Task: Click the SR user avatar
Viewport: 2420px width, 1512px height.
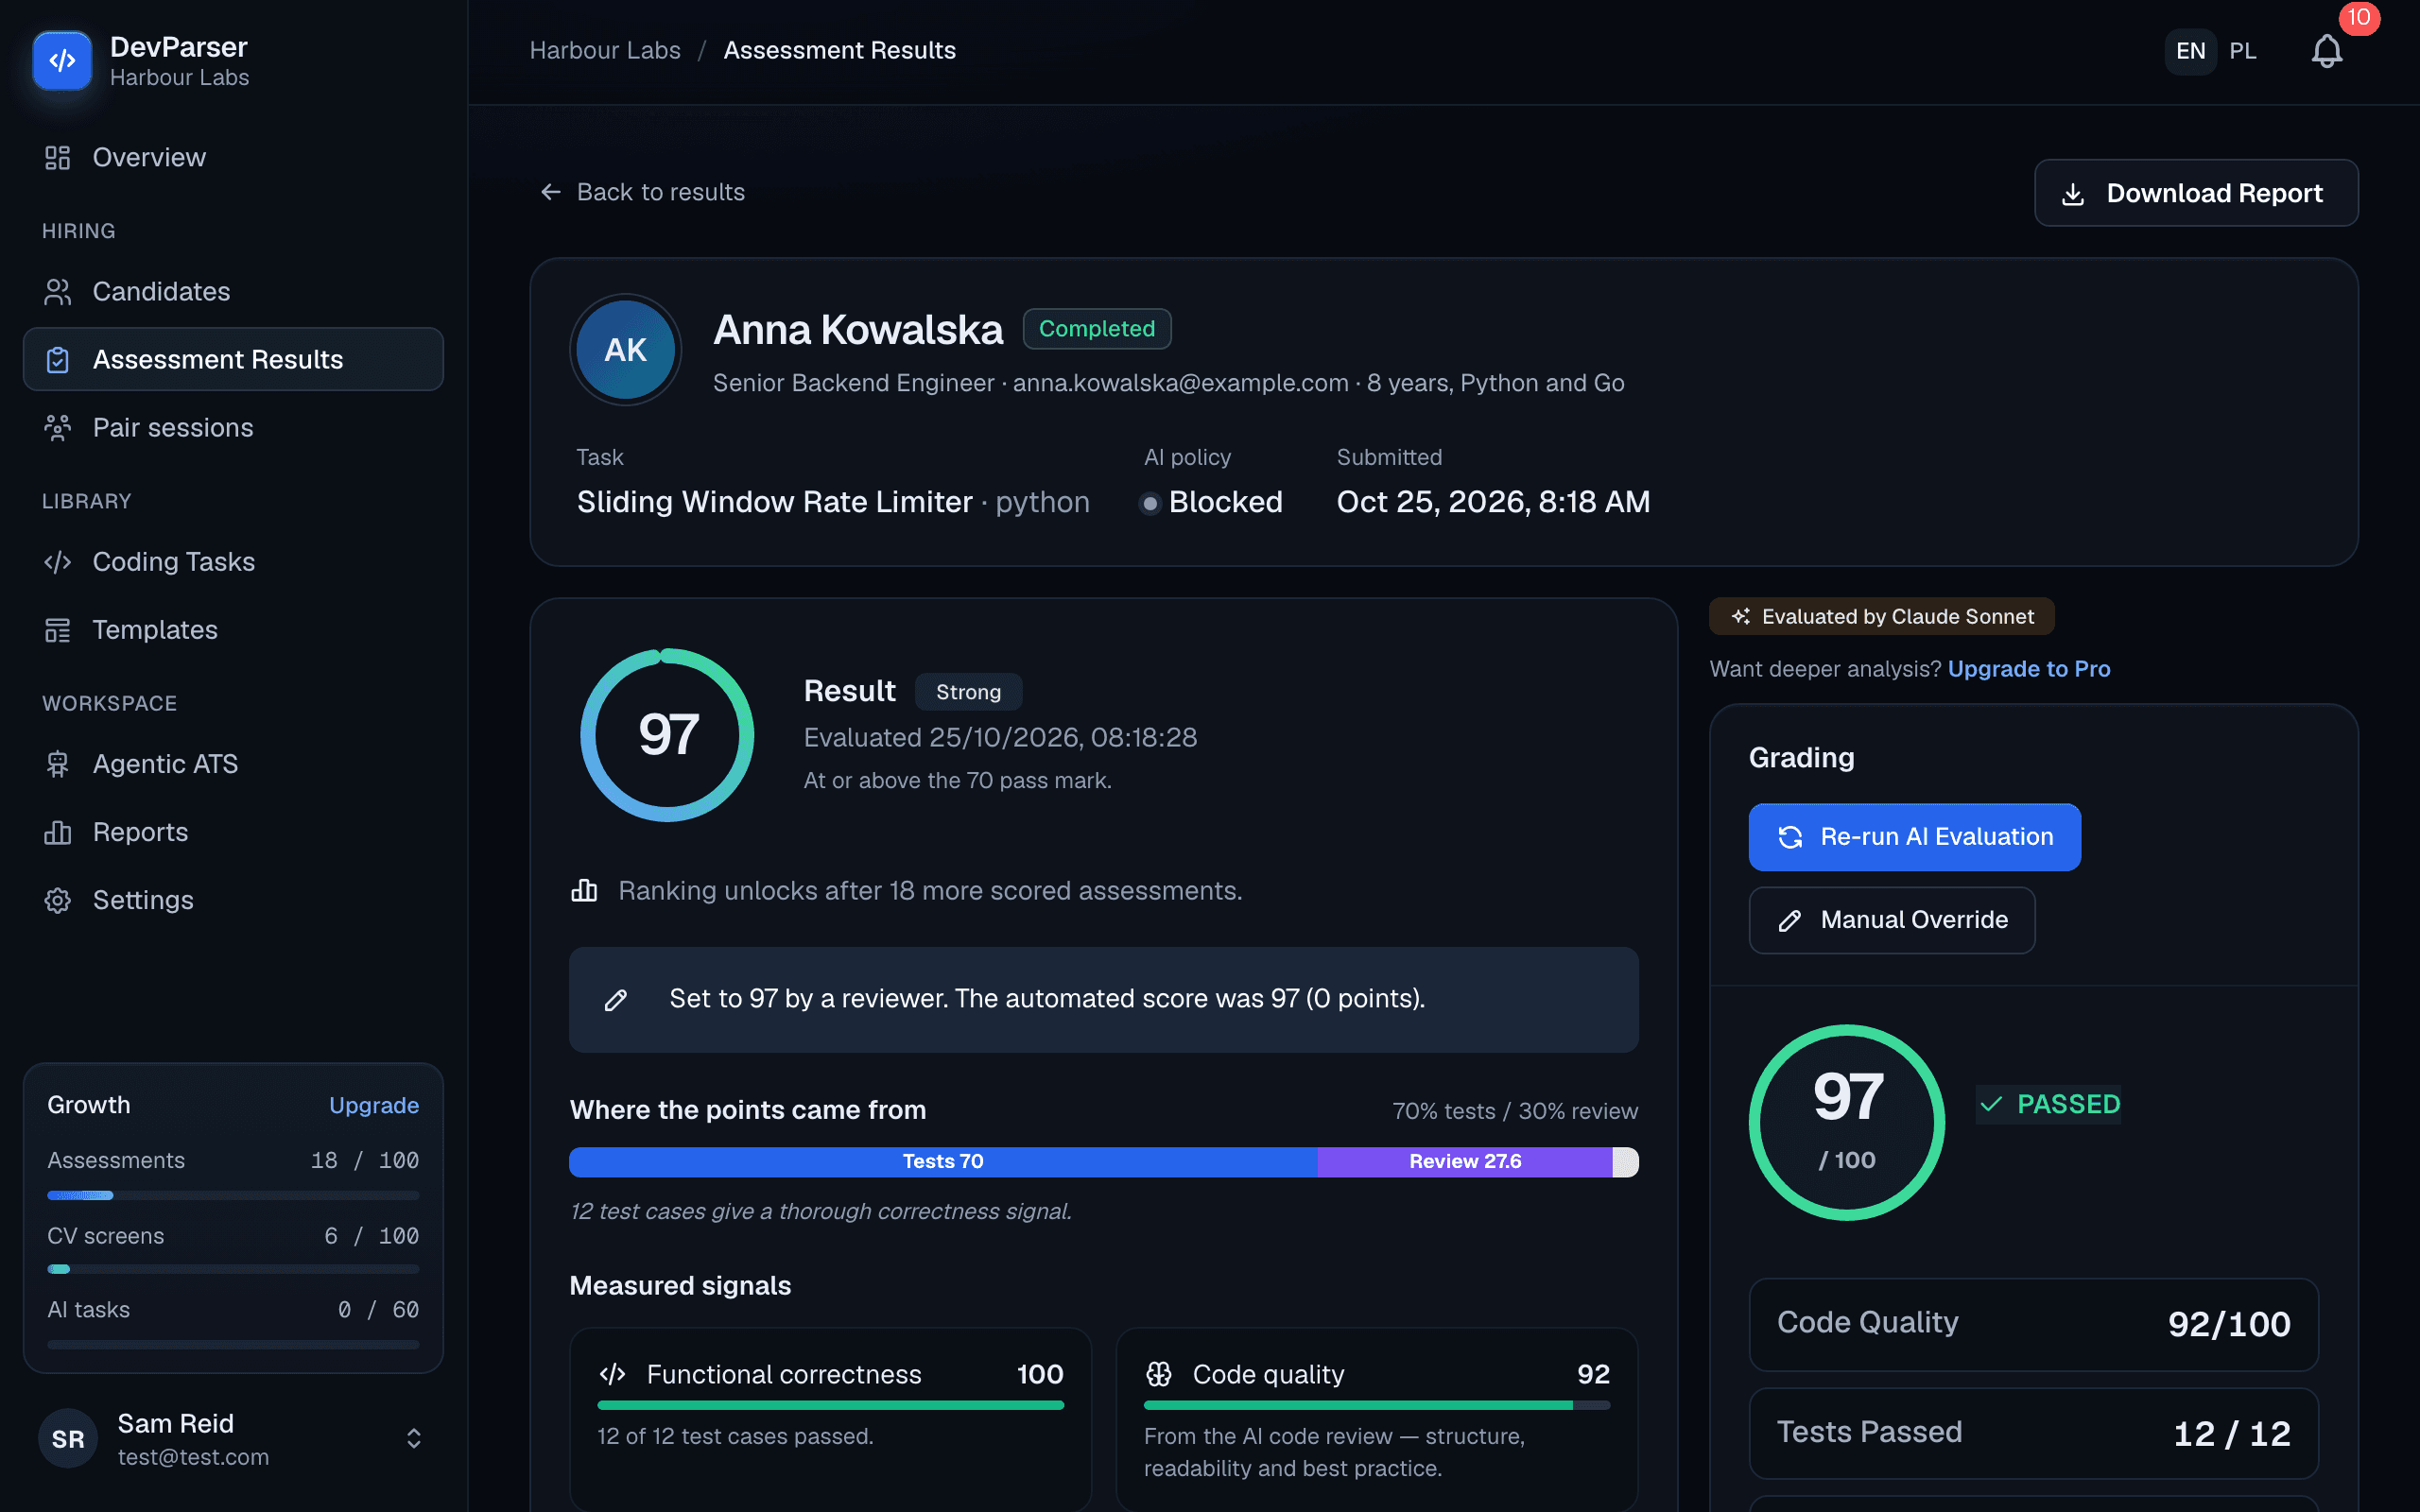Action: [68, 1438]
